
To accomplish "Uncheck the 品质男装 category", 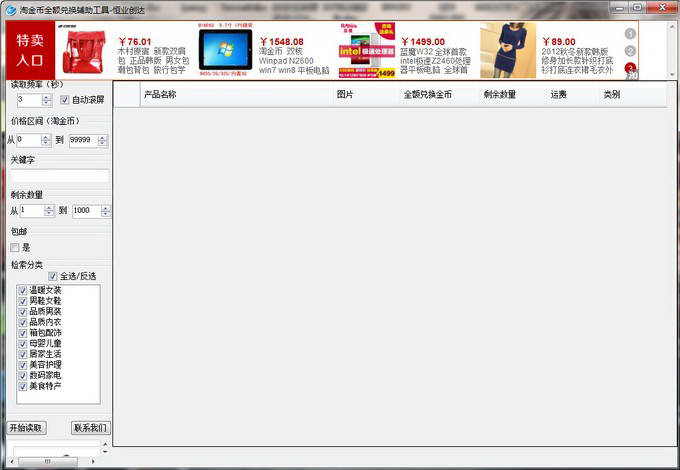I will tap(23, 312).
